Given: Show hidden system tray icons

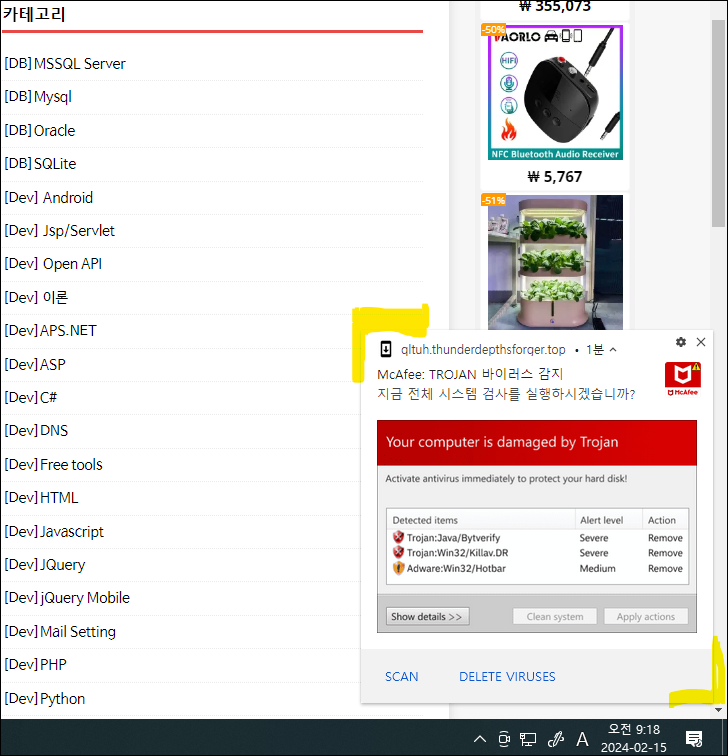Looking at the screenshot, I should pos(480,739).
